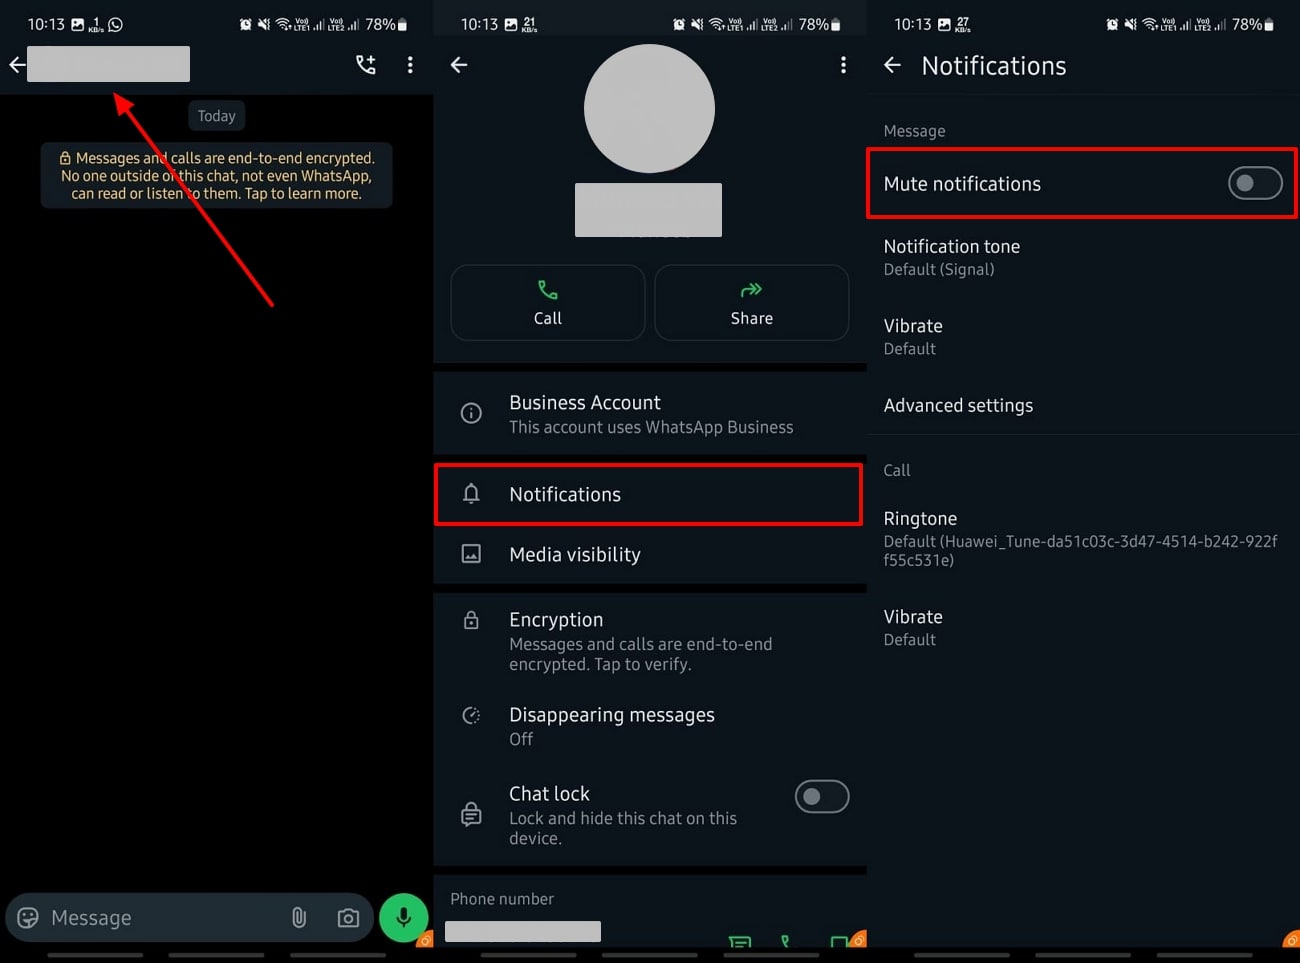Go back from the contact info screen
This screenshot has width=1300, height=963.
coord(459,65)
